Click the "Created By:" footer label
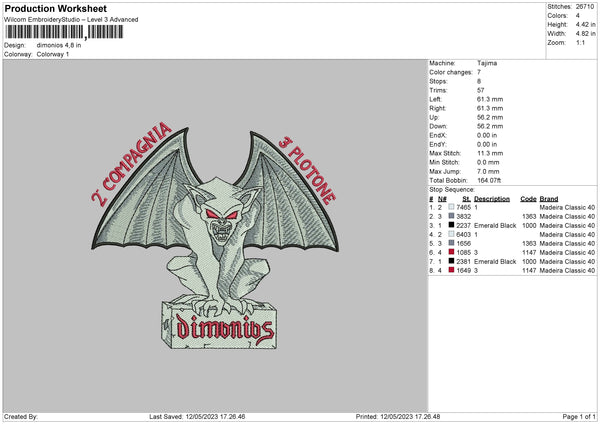This screenshot has height=424, width=600. click(21, 416)
